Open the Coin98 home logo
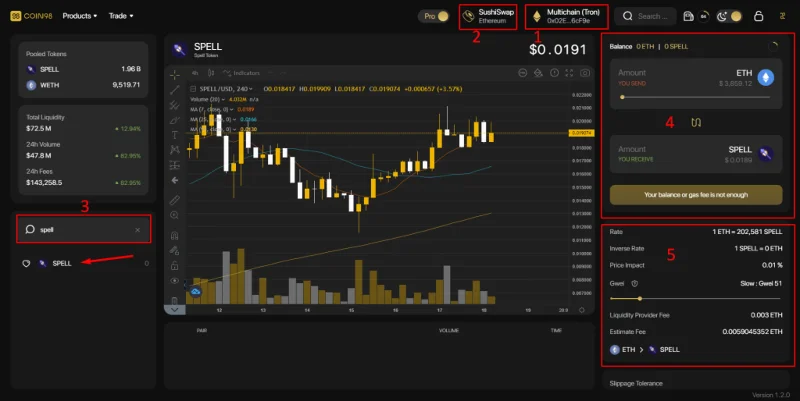The width and height of the screenshot is (800, 401). click(31, 16)
